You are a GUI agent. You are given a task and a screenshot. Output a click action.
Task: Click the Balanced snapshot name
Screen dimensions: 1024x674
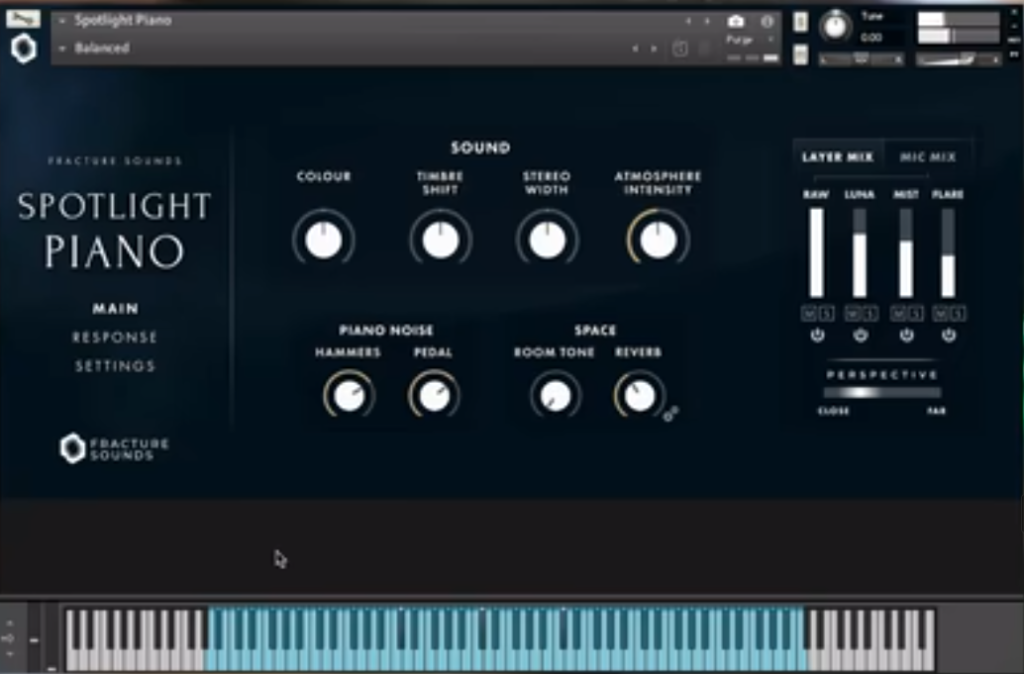click(102, 48)
